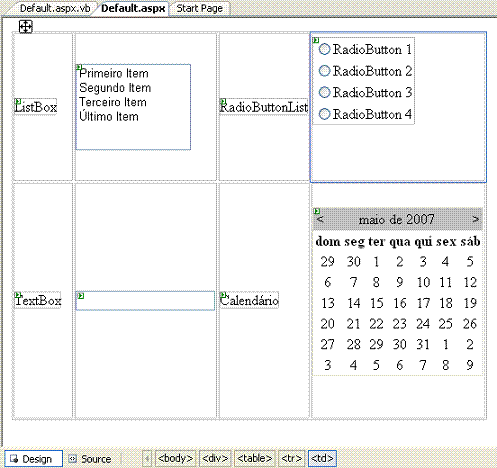The width and height of the screenshot is (497, 468).
Task: Select RadioButton 3 option
Action: [324, 92]
